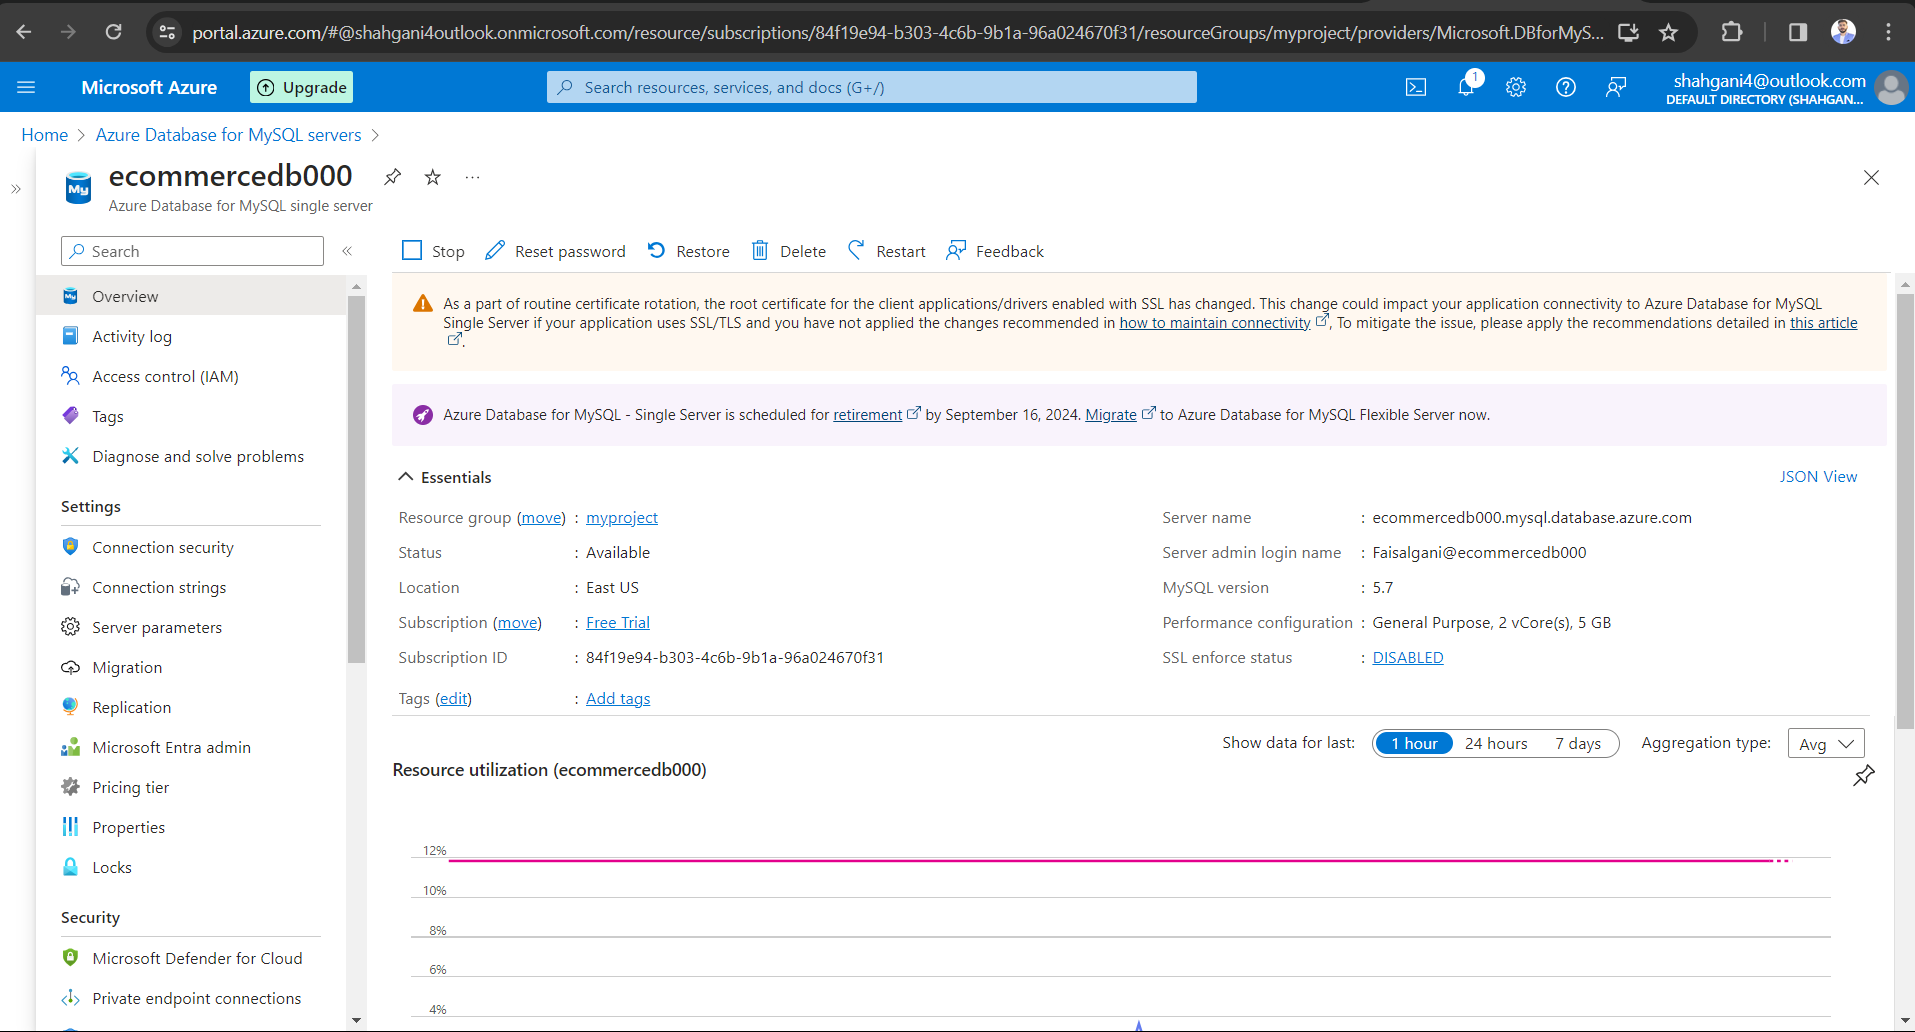This screenshot has height=1032, width=1915.
Task: Open the Azure portal hamburger menu
Action: tap(26, 87)
